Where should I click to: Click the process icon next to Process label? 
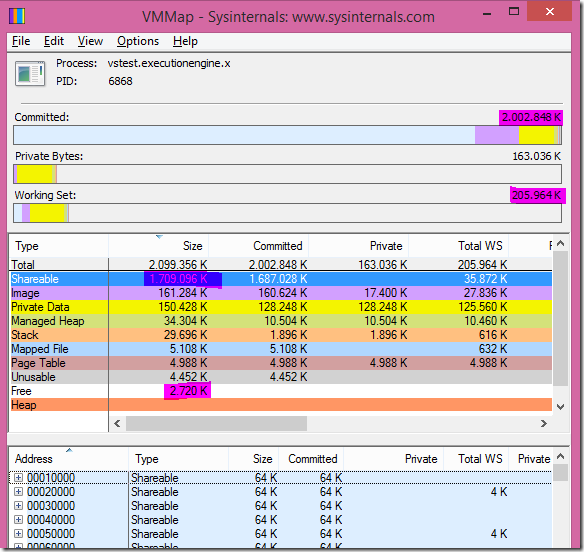[30, 73]
